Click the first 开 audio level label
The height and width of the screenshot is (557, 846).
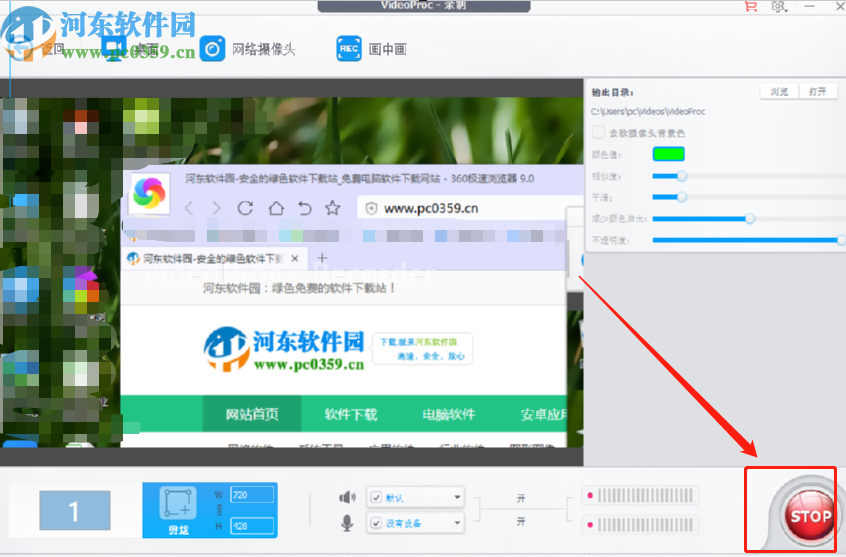pos(521,498)
